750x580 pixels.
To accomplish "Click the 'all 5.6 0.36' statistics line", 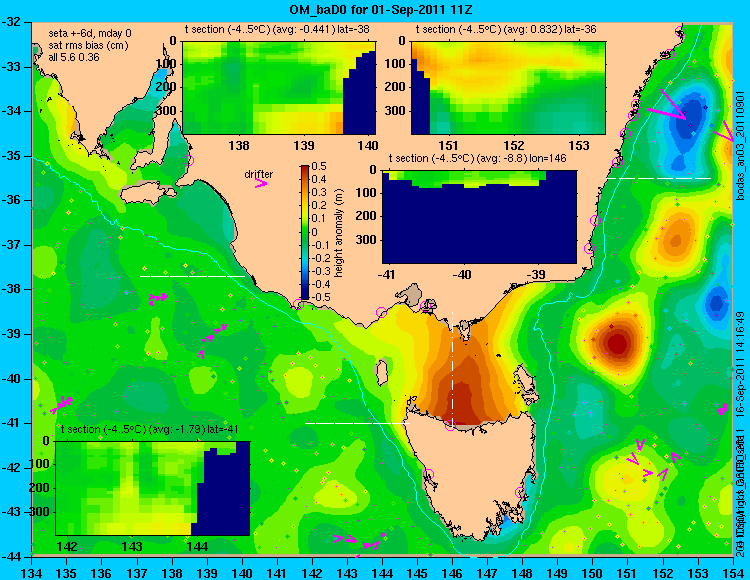I will (74, 57).
